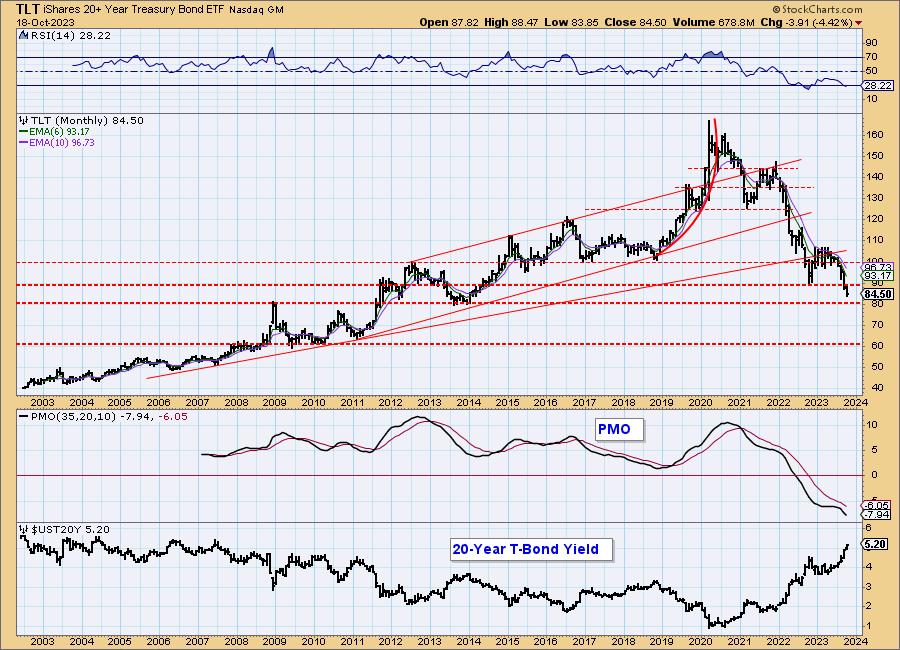Click the 1 label on the yield axis
Image resolution: width=900 pixels, height=650 pixels.
[x=869, y=626]
